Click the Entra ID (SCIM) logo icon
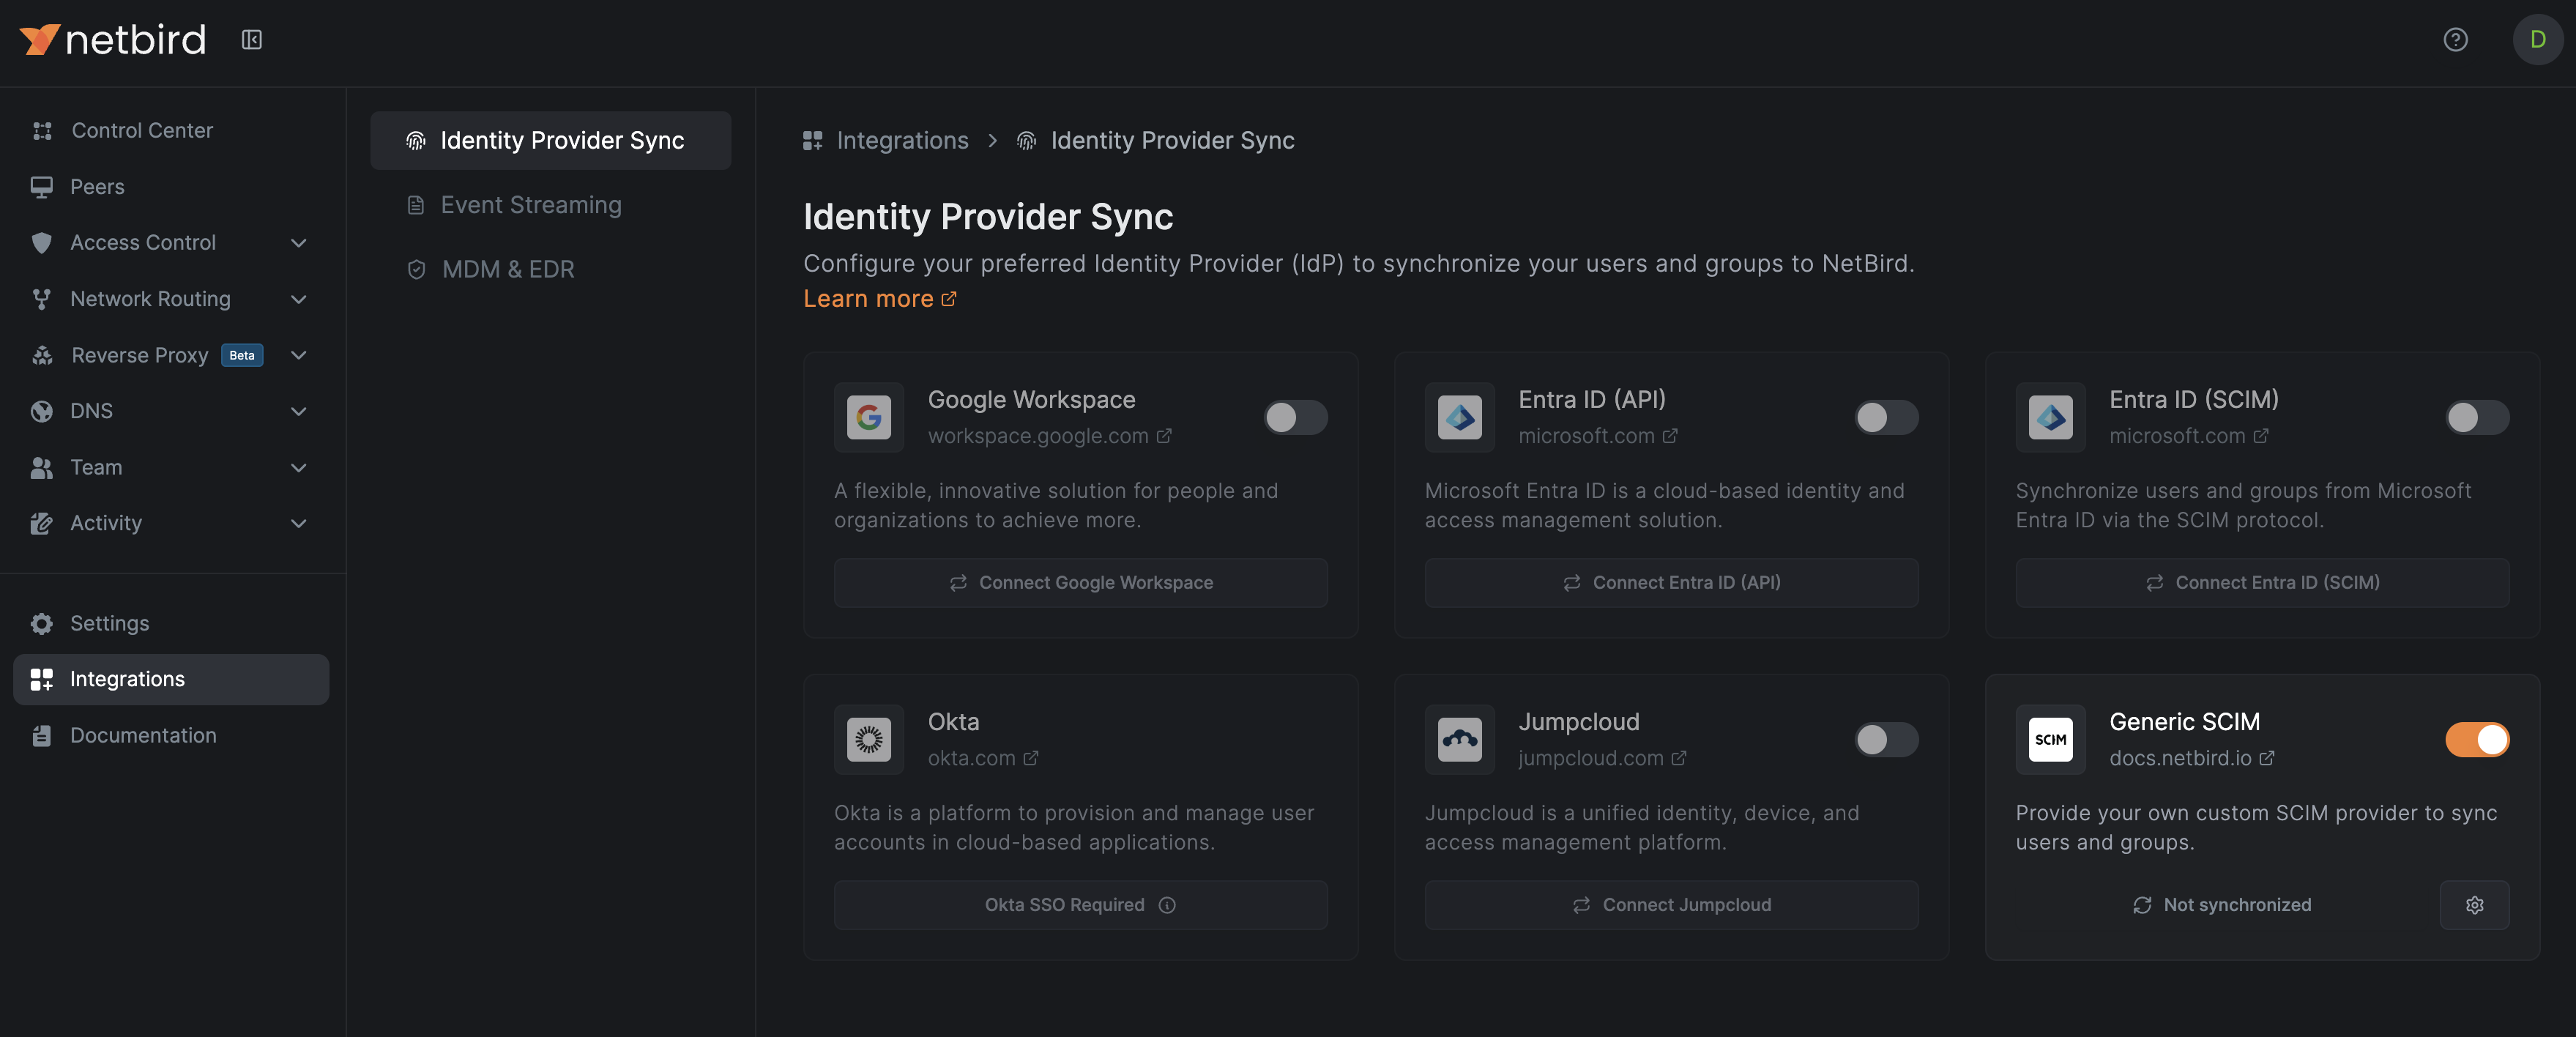Viewport: 2576px width, 1037px height. pos(2050,417)
